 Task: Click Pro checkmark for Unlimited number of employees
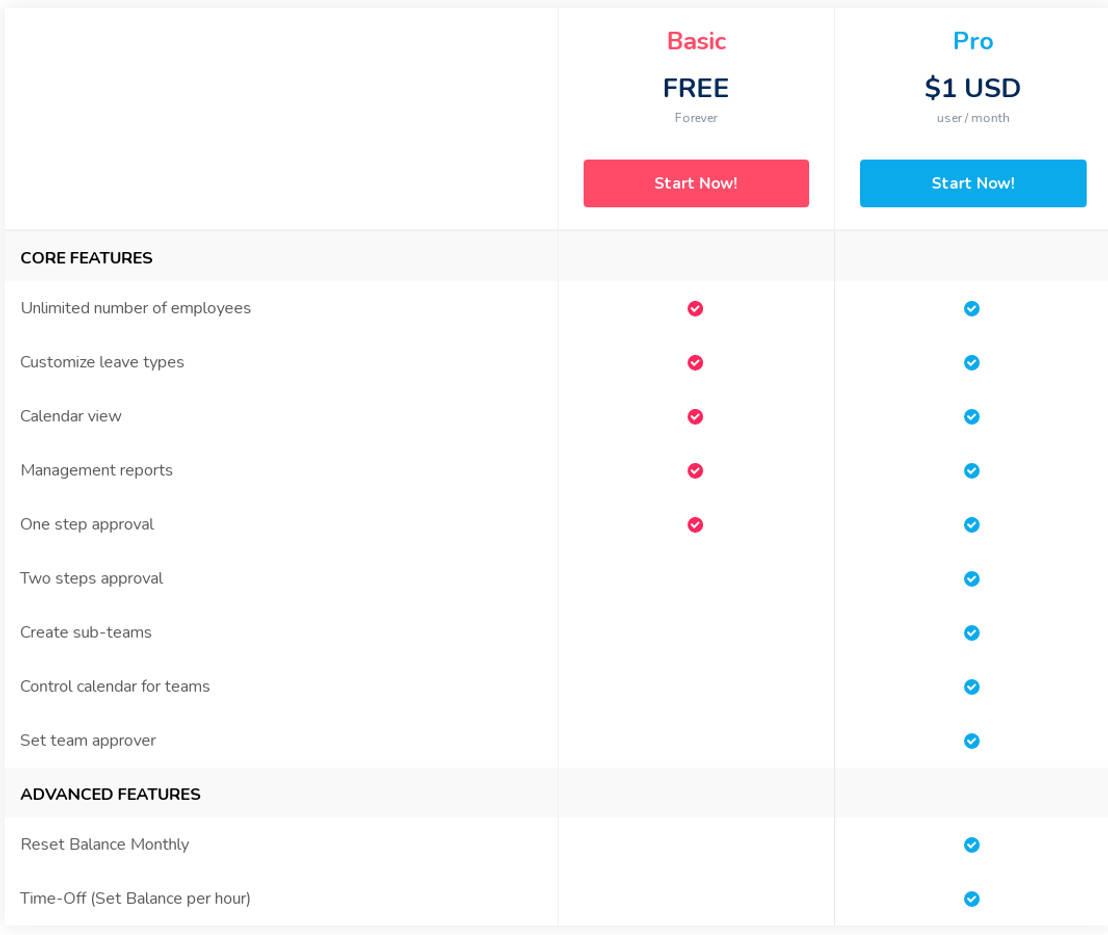(971, 309)
